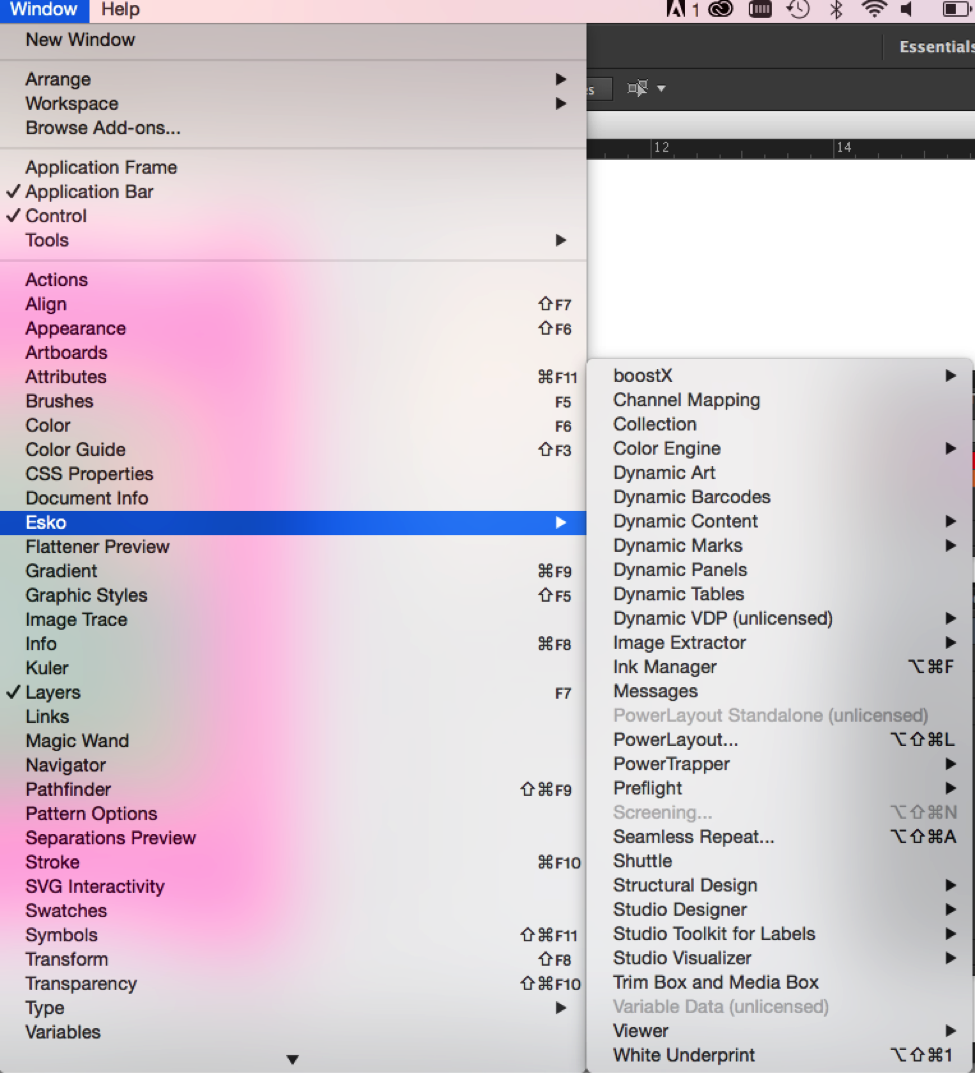Open the Pathfinder panel
The image size is (975, 1073).
[x=293, y=789]
